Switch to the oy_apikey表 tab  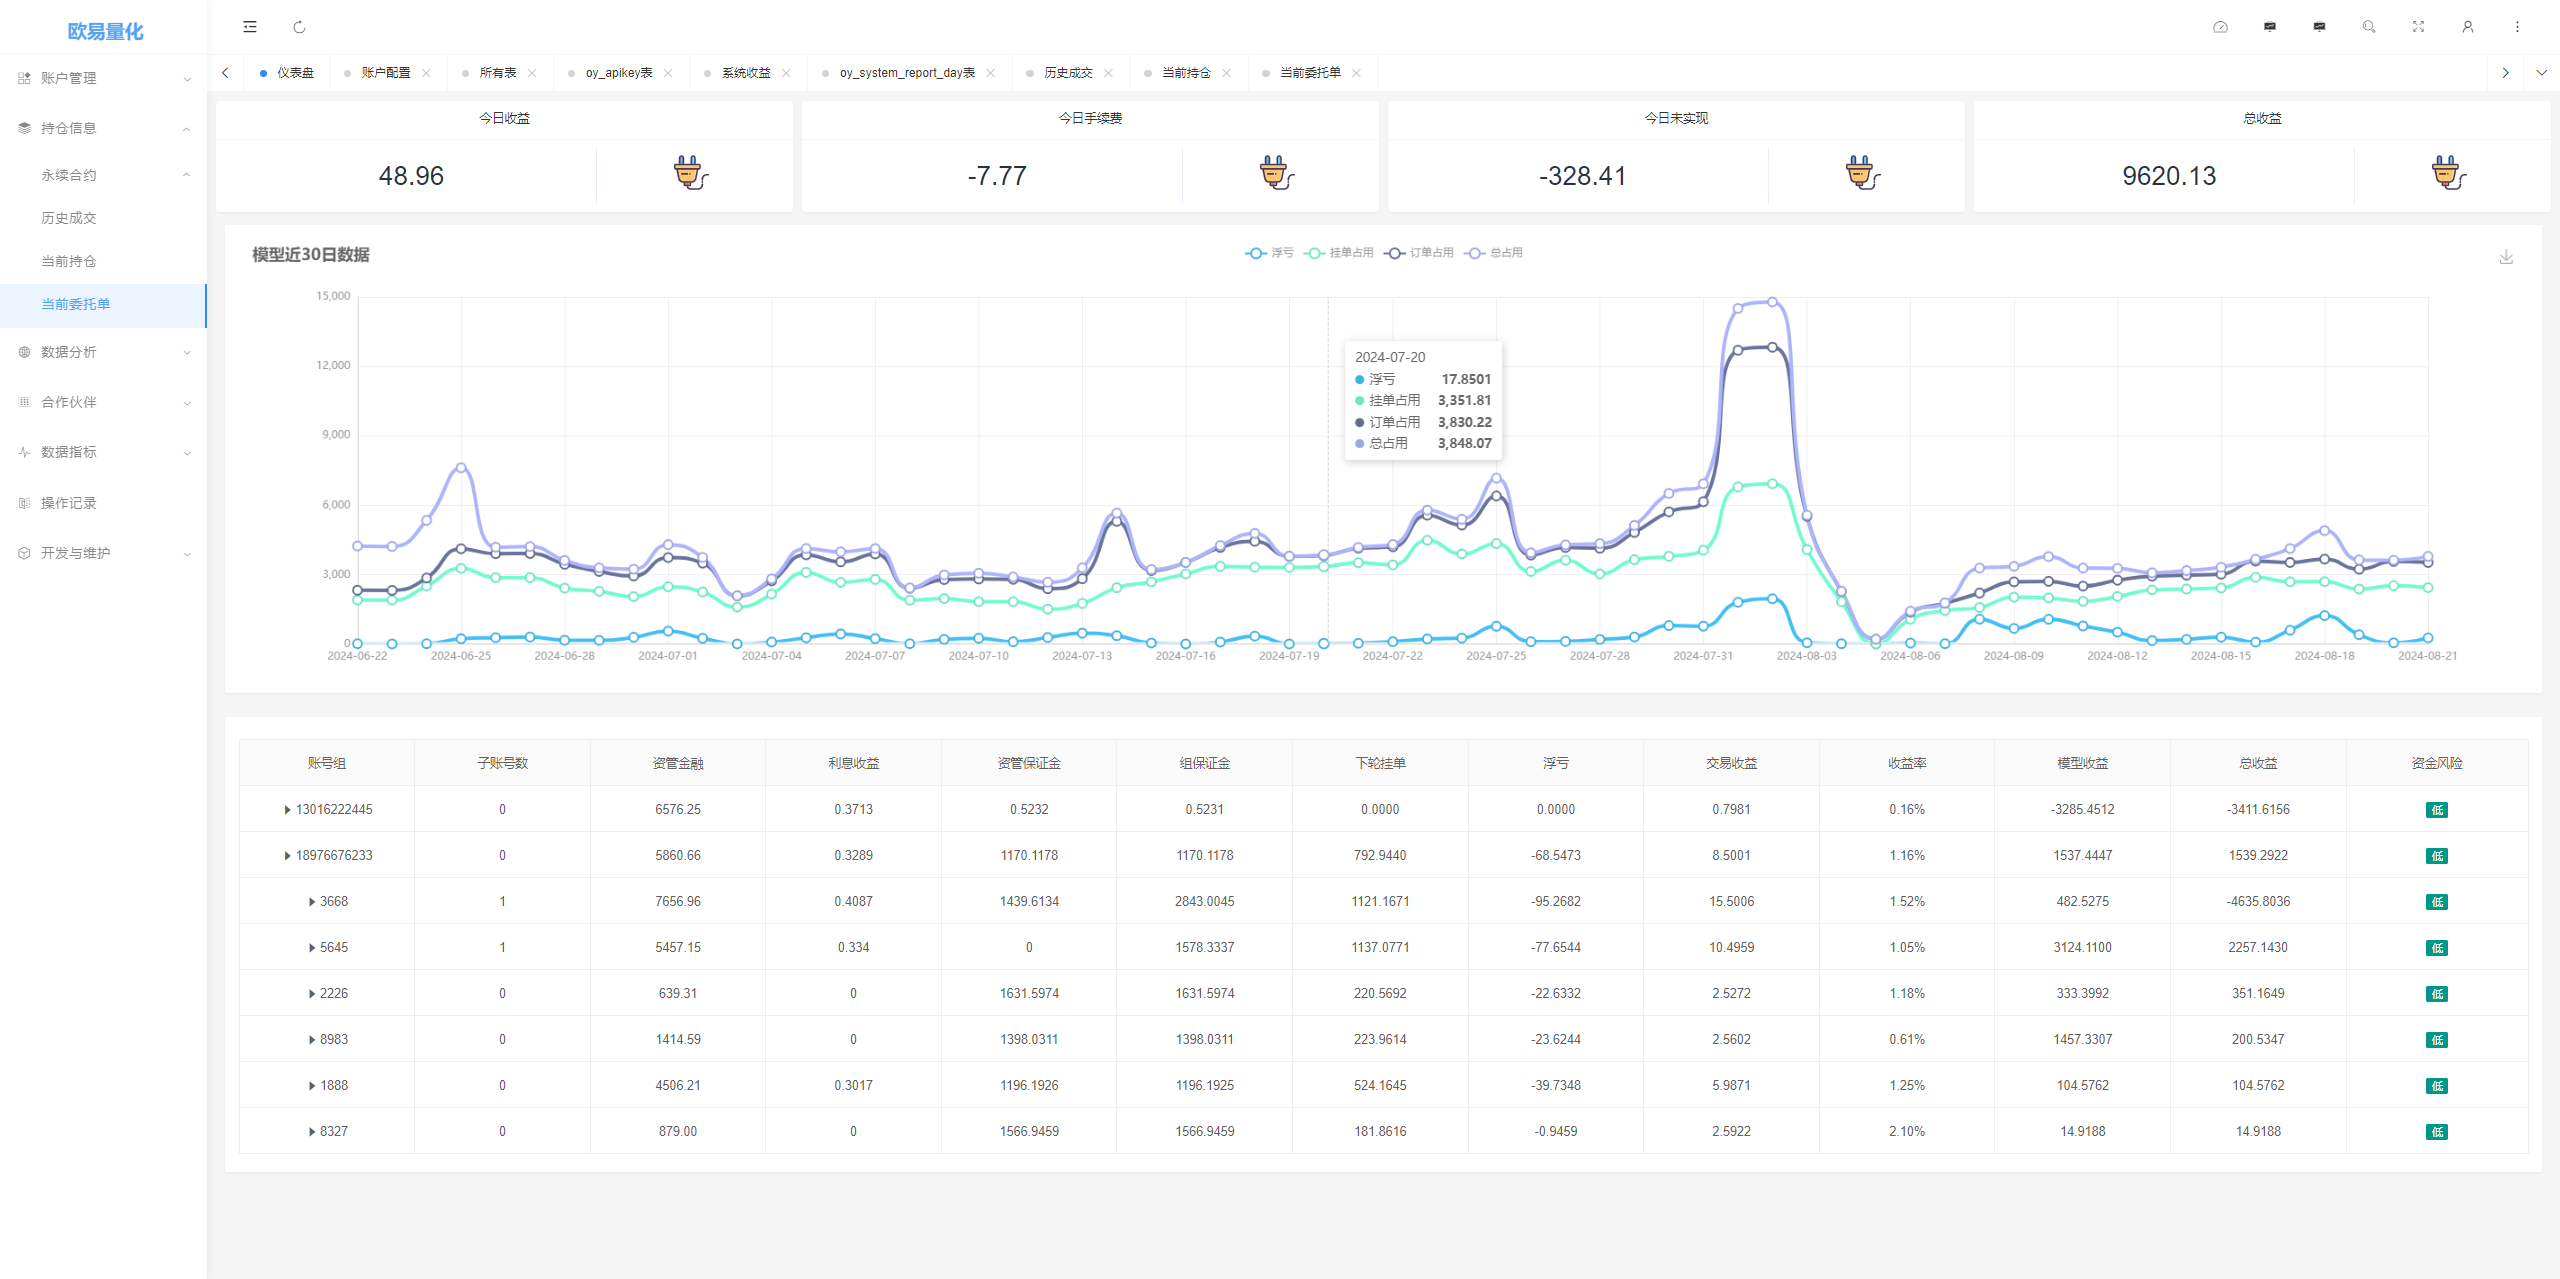(x=619, y=73)
